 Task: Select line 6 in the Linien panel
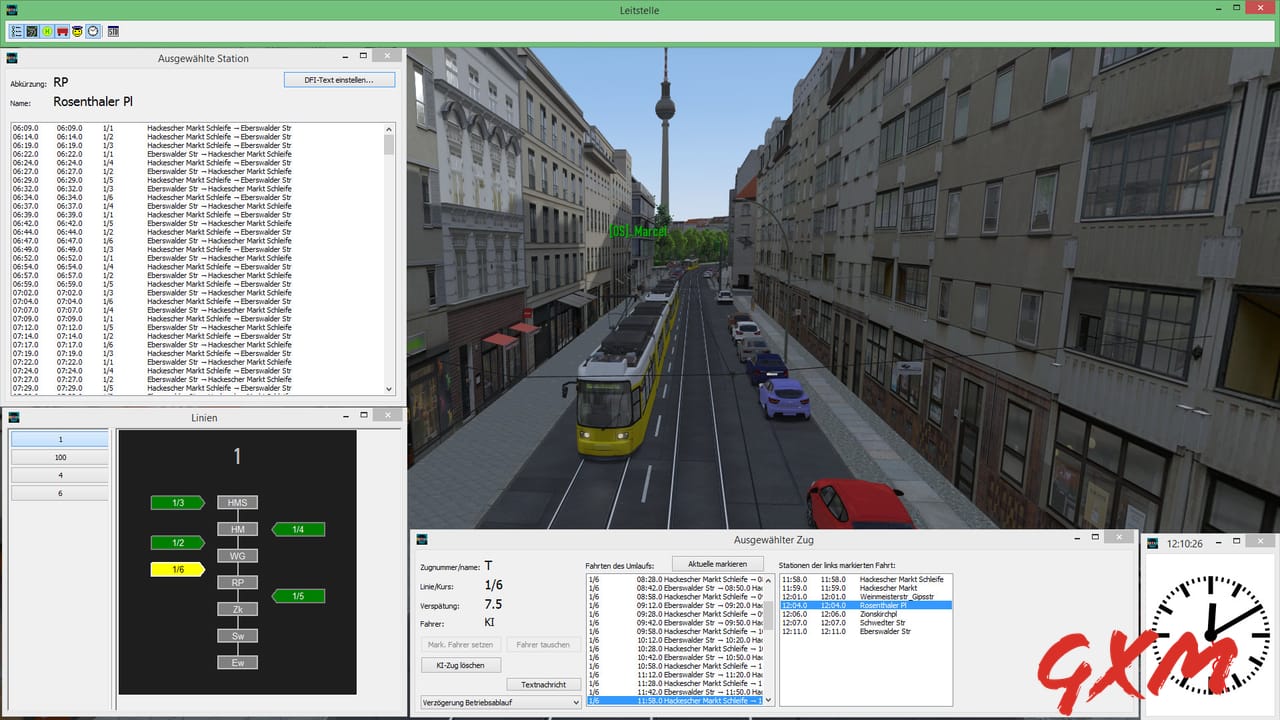[x=59, y=491]
